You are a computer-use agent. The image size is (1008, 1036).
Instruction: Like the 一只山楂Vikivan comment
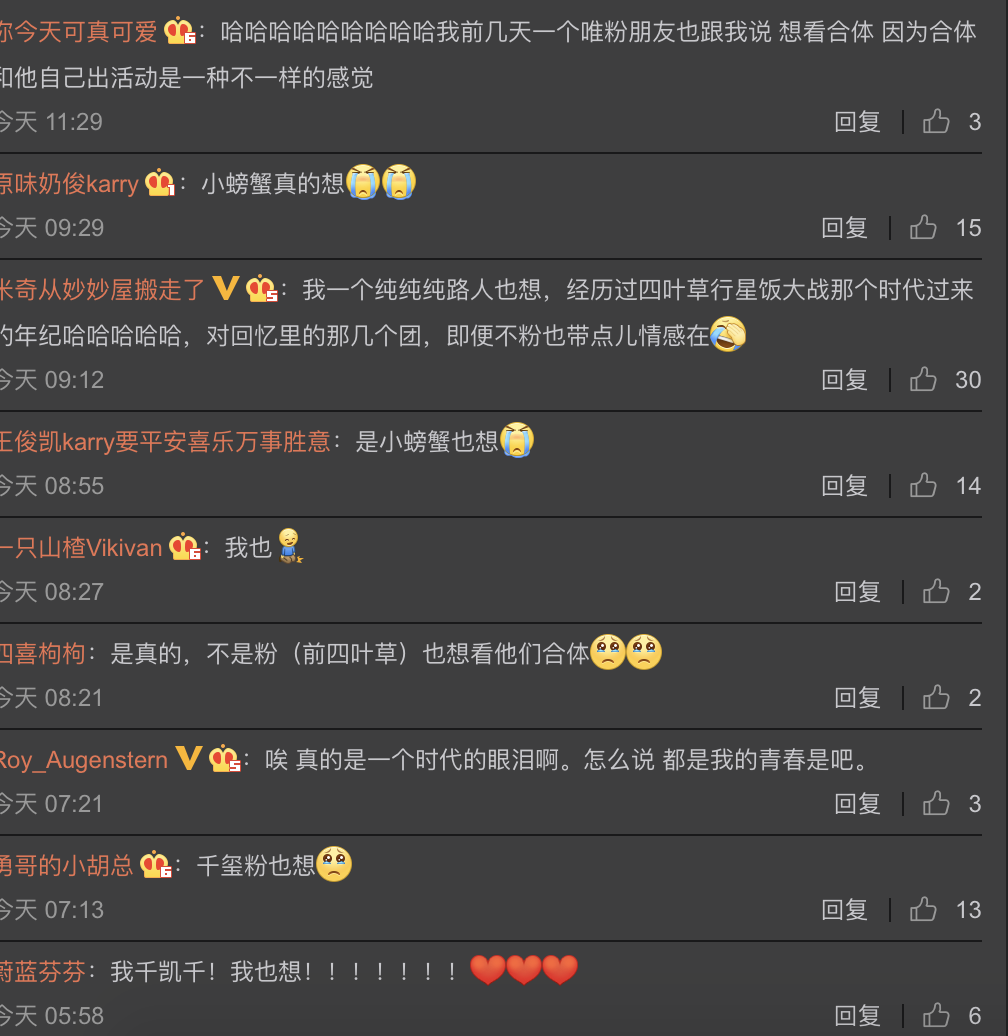point(936,591)
